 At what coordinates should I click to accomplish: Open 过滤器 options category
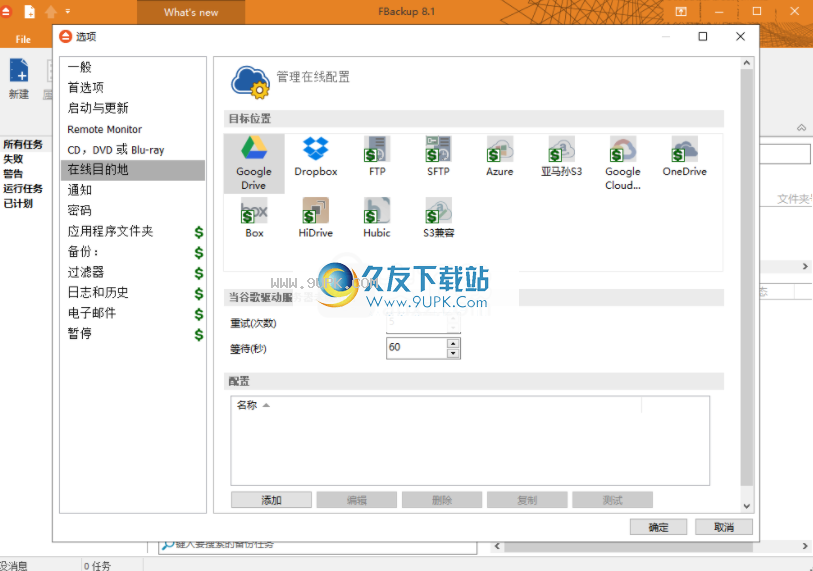(133, 272)
